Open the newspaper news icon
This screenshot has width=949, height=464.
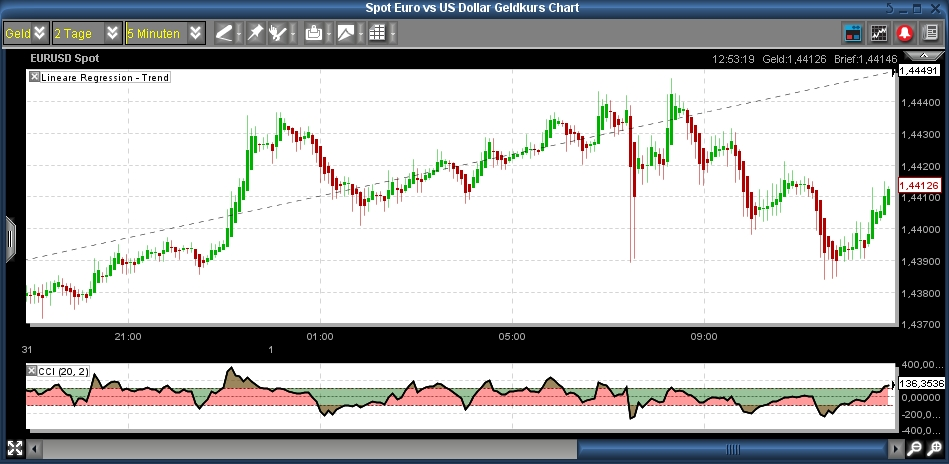[930, 33]
